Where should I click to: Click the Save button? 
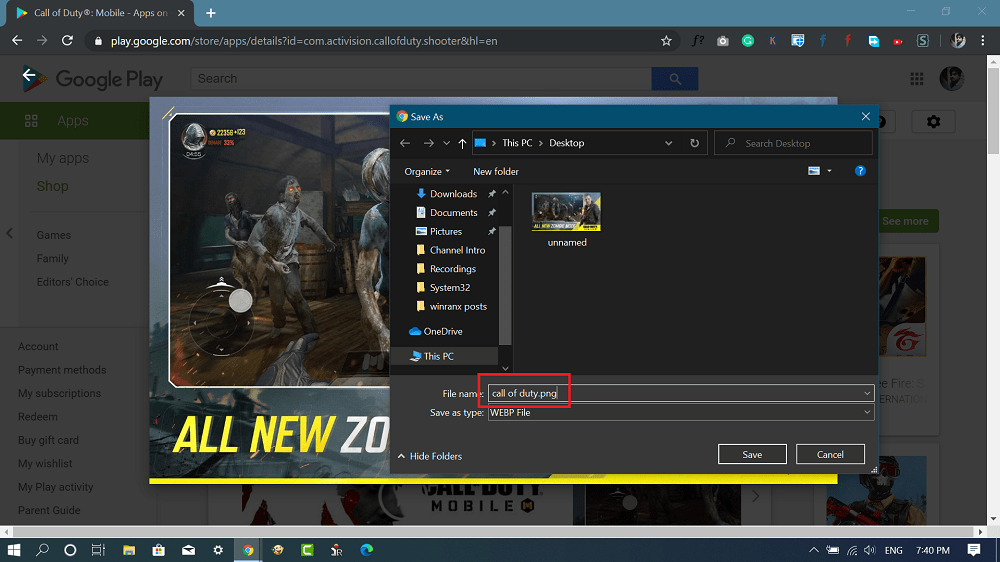[752, 454]
